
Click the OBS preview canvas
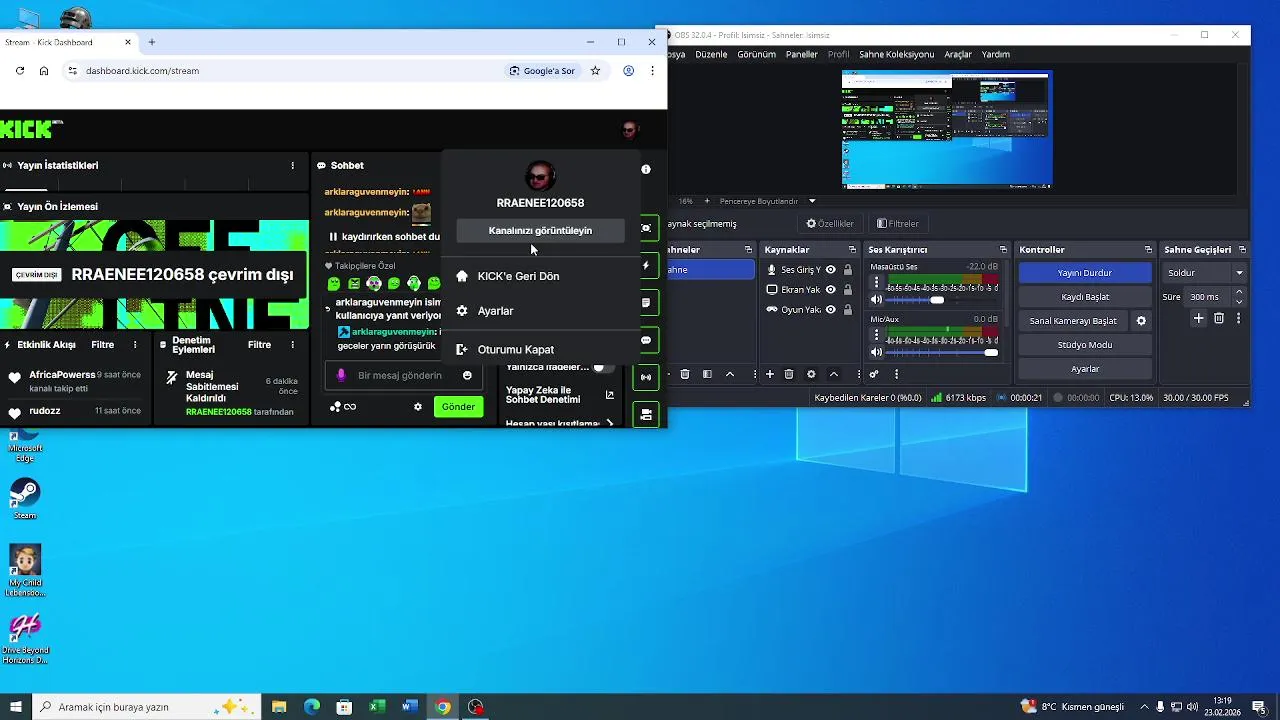946,130
